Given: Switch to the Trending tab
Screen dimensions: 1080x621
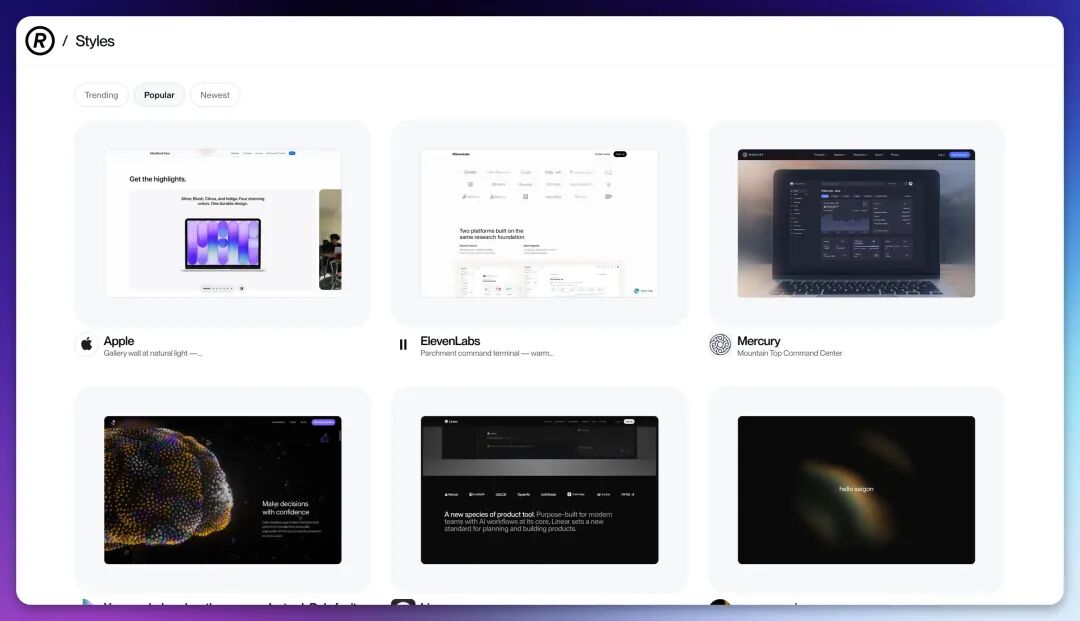Looking at the screenshot, I should (101, 95).
